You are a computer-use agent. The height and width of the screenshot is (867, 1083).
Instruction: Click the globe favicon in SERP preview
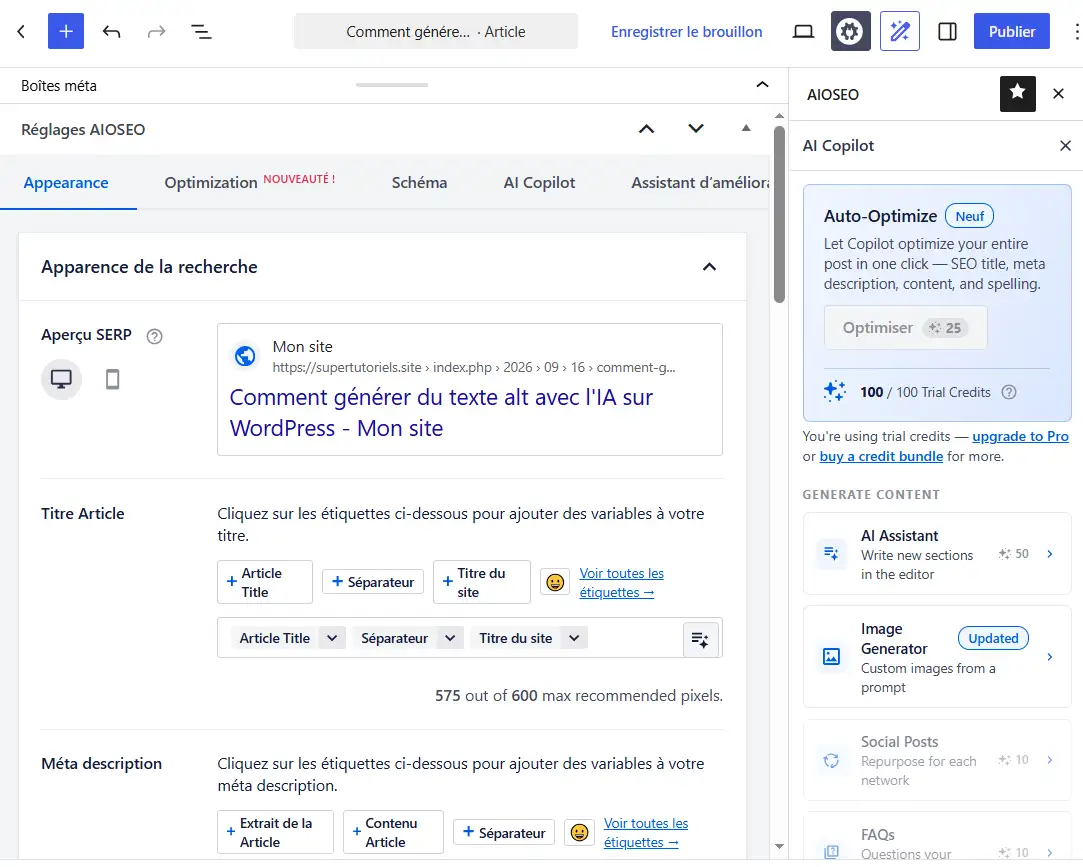tap(245, 356)
